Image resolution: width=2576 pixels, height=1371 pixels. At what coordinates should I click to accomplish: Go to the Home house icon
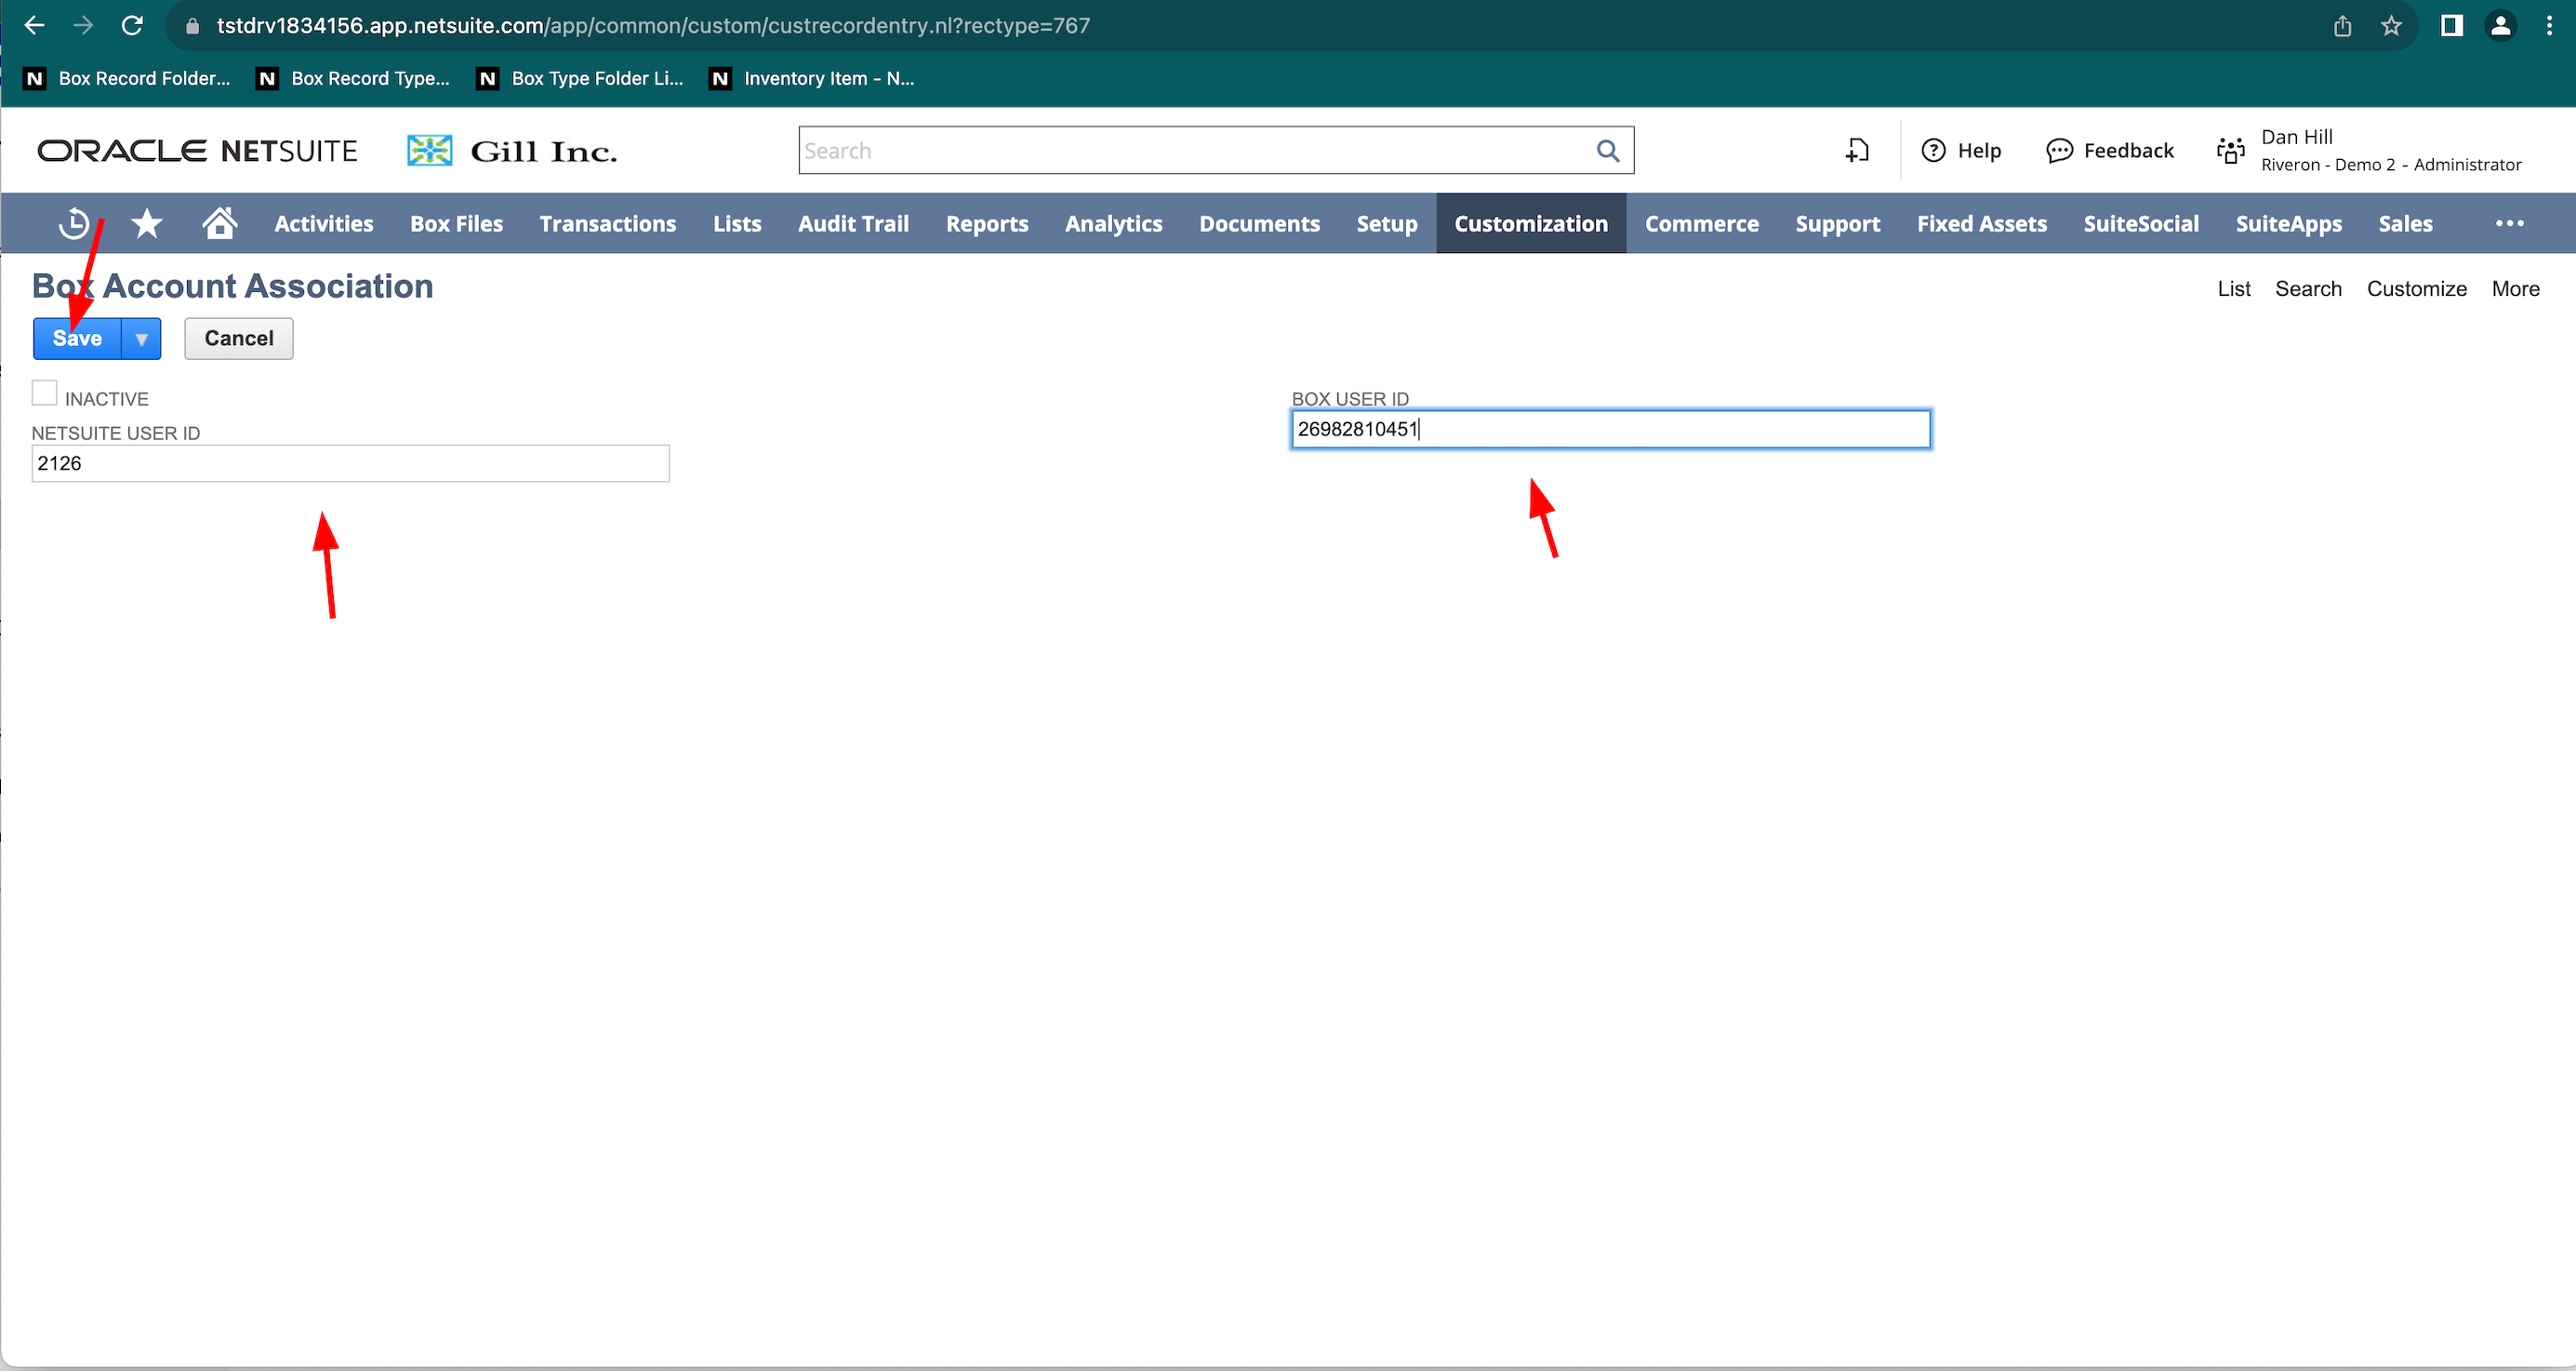(219, 223)
